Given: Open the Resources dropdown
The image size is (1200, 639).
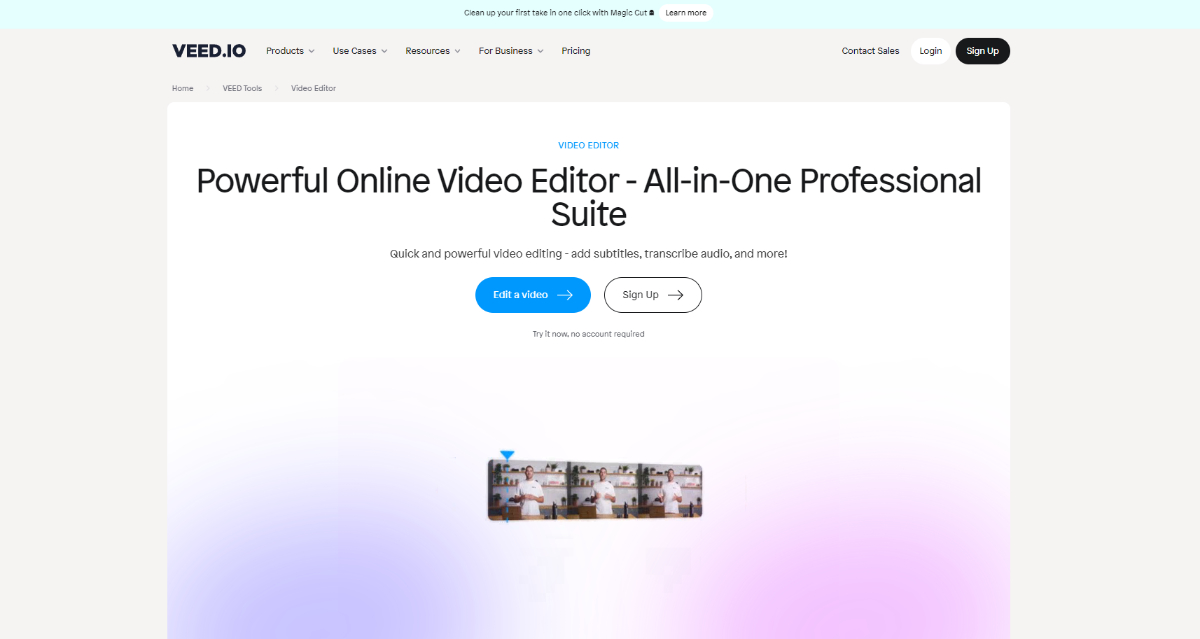Looking at the screenshot, I should click(x=433, y=51).
